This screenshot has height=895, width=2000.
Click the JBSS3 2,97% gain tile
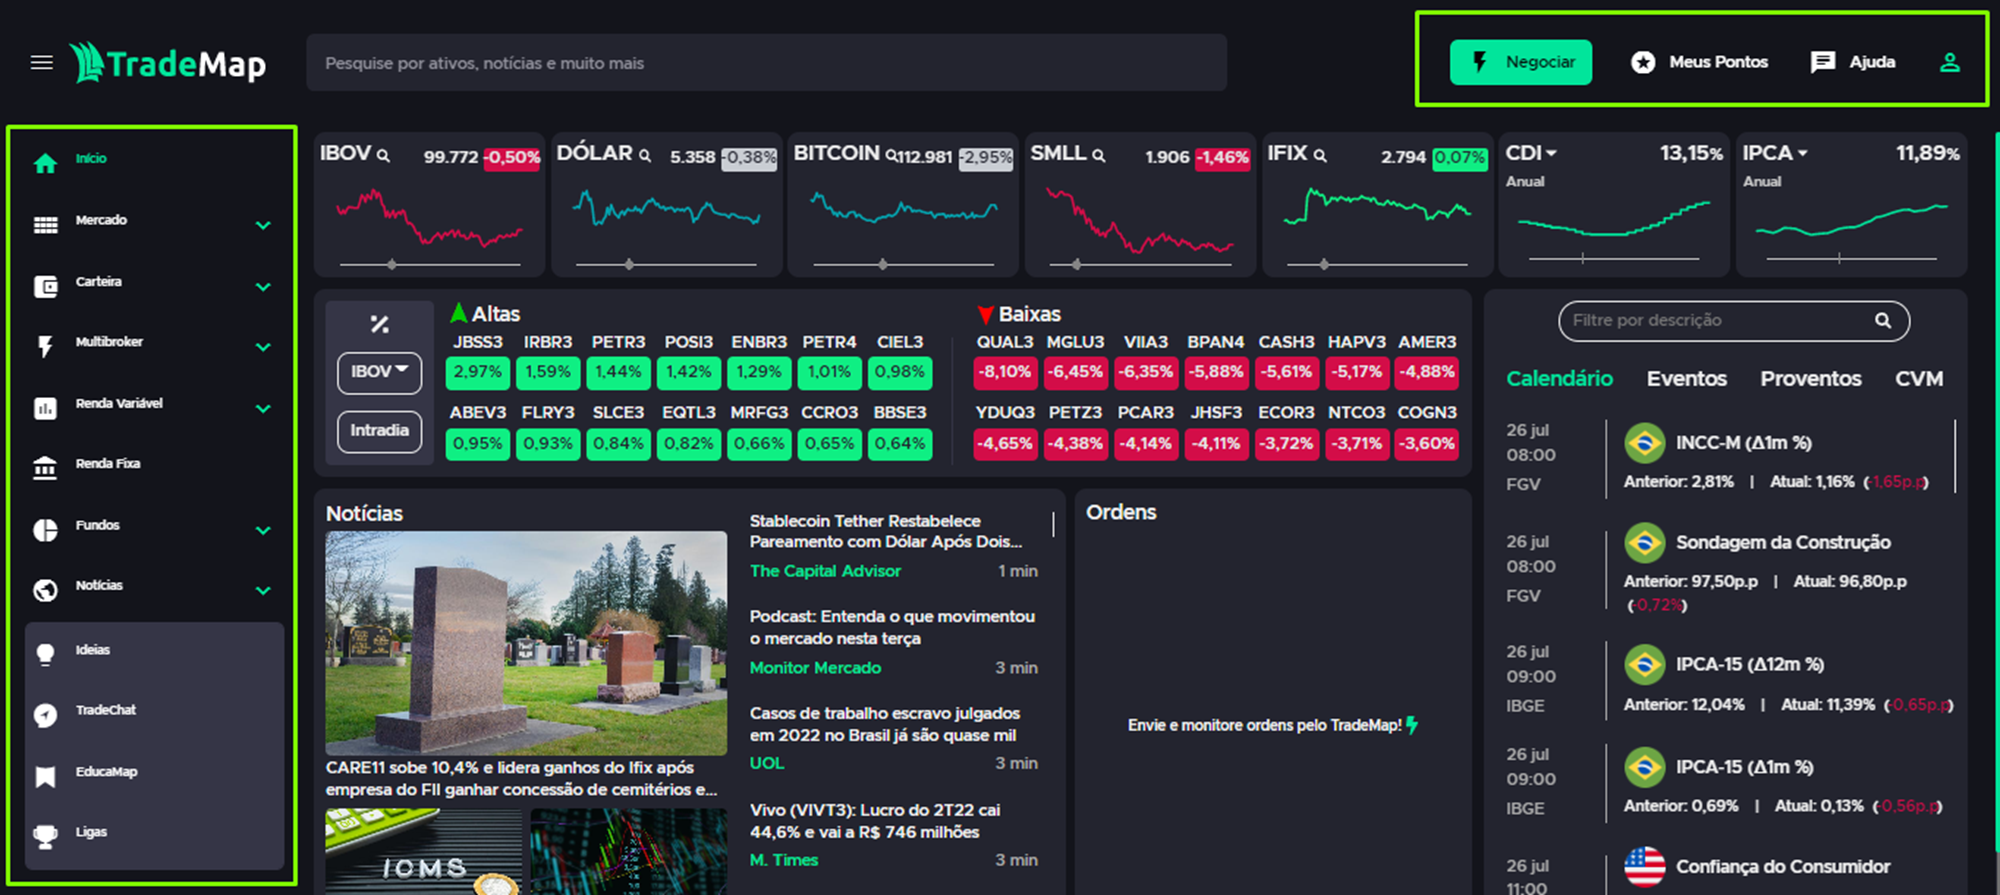click(x=478, y=373)
